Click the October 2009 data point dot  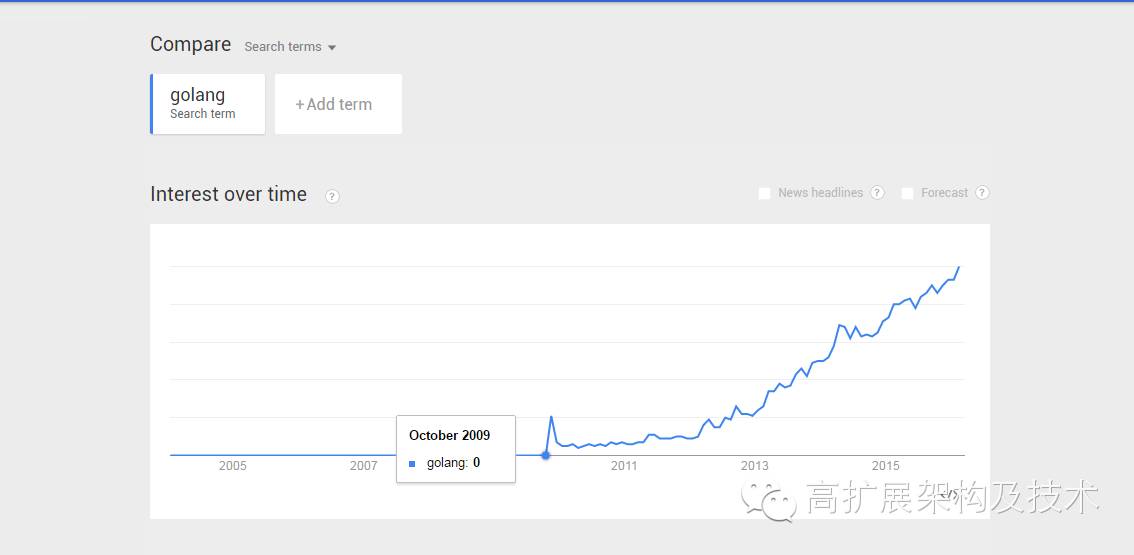pos(545,455)
